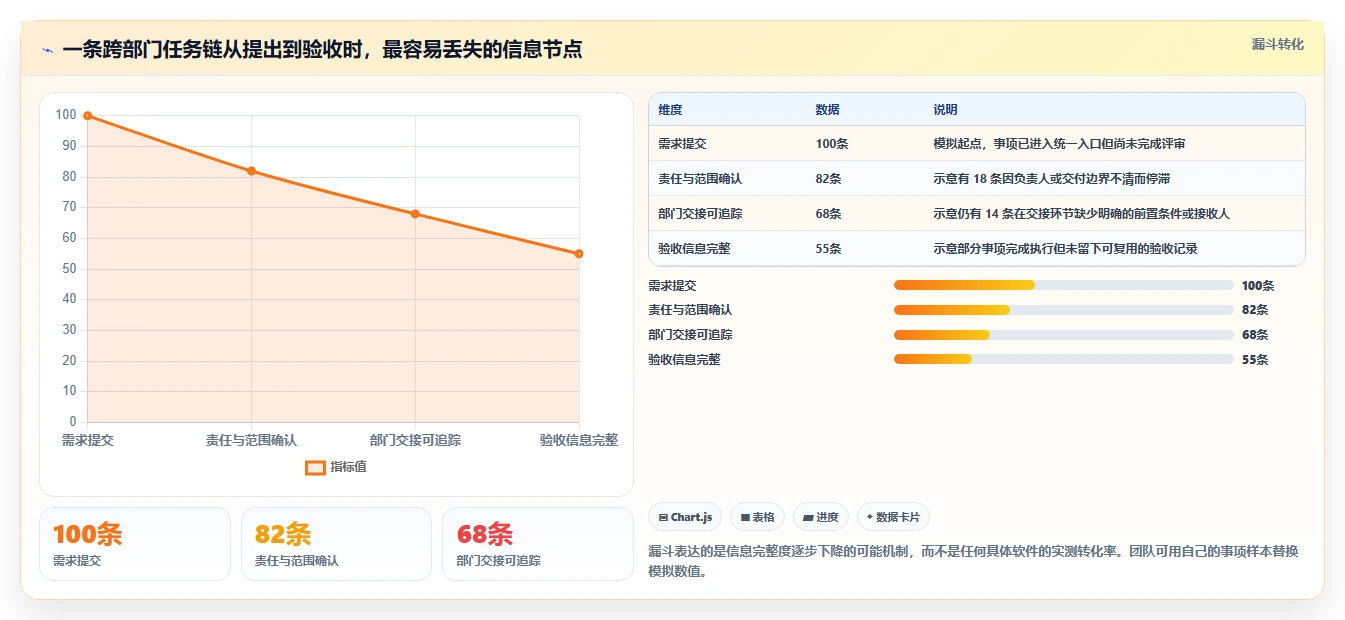Click the Chart.js chip
The height and width of the screenshot is (620, 1345).
(x=685, y=517)
